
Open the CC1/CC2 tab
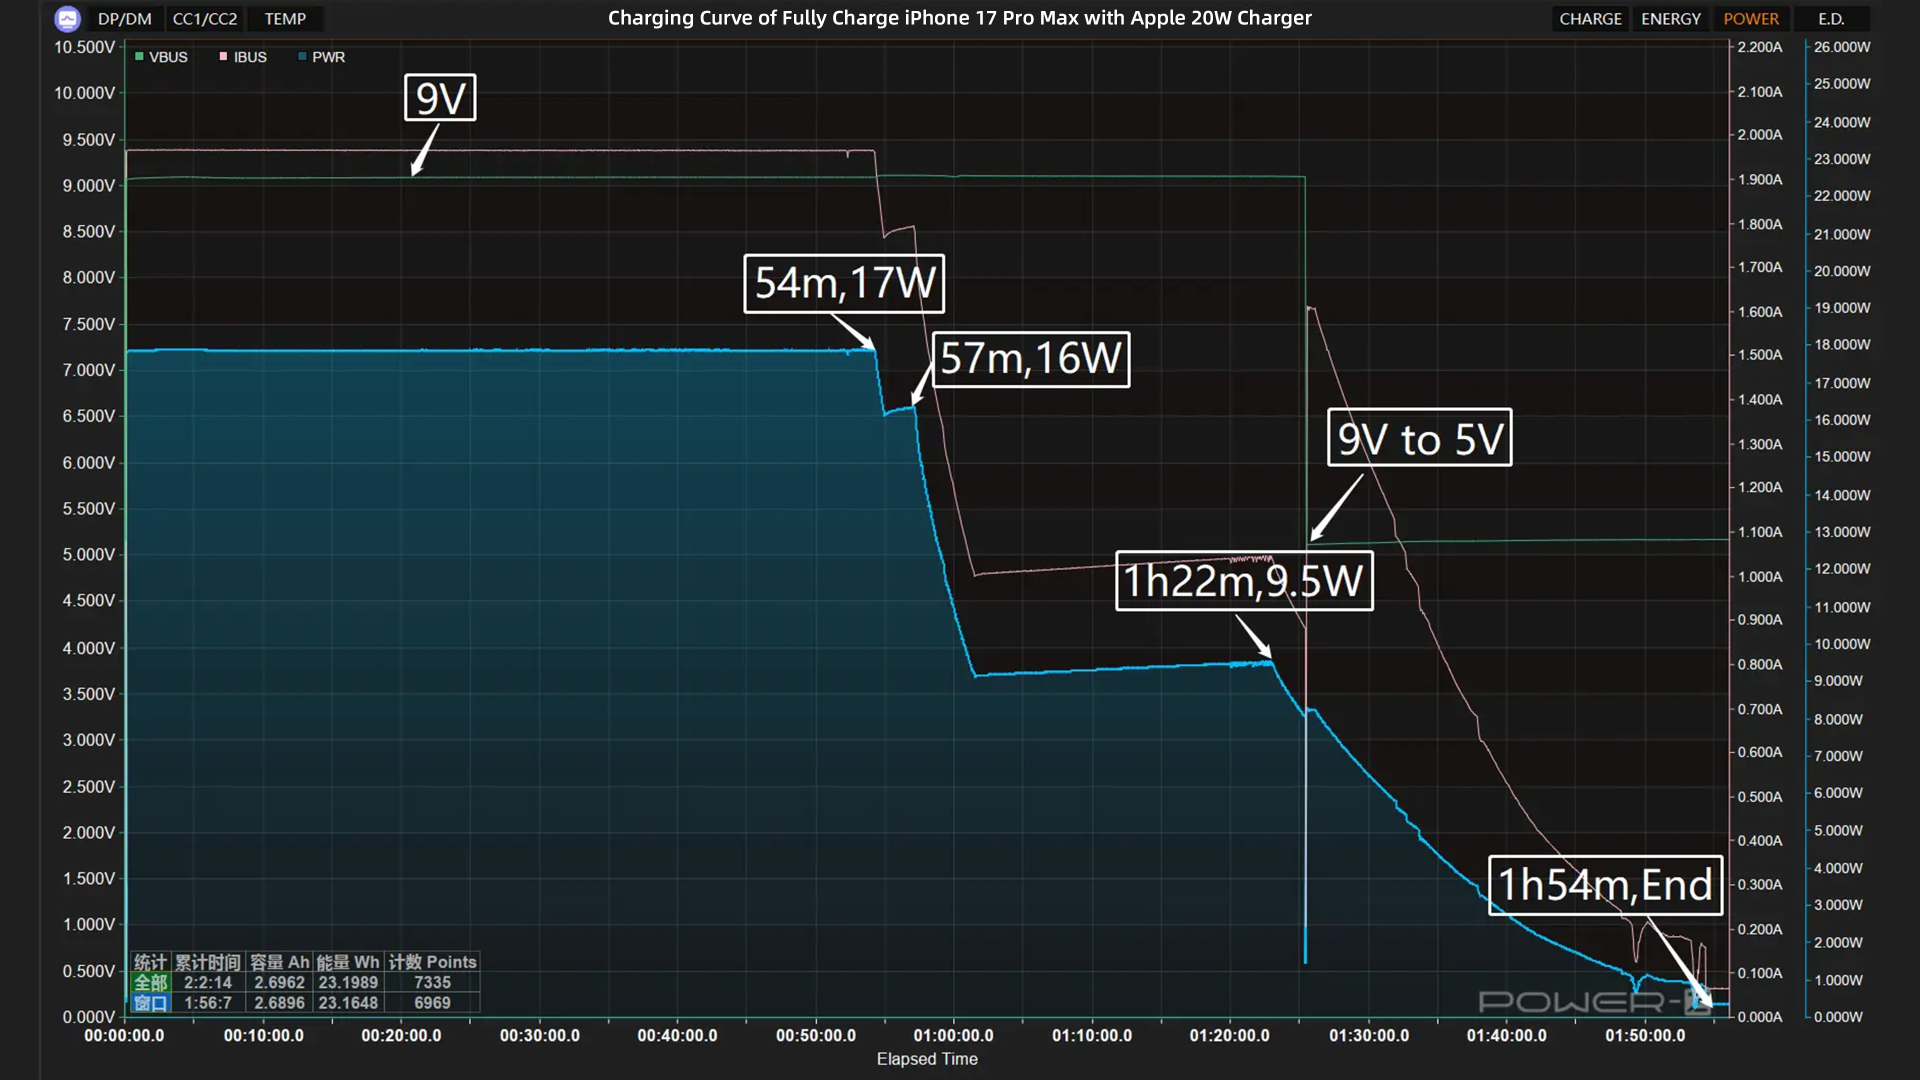(x=205, y=18)
